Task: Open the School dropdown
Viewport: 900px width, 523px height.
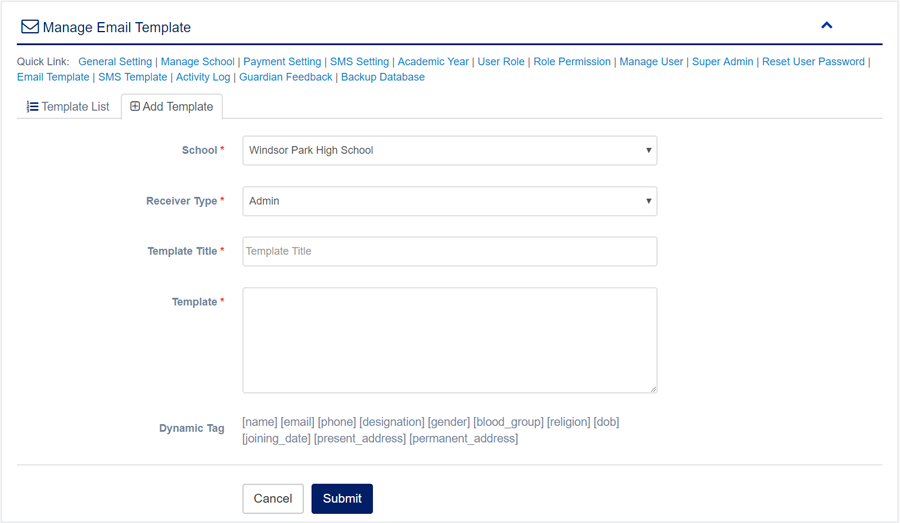Action: (x=449, y=150)
